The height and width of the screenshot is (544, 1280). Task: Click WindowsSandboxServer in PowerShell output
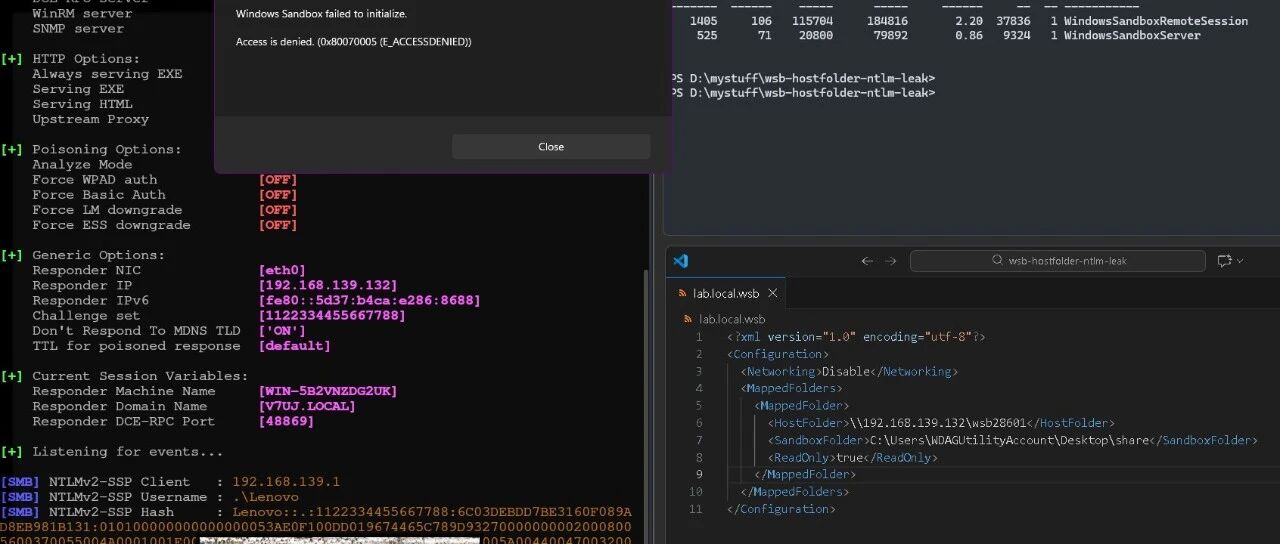point(1132,36)
